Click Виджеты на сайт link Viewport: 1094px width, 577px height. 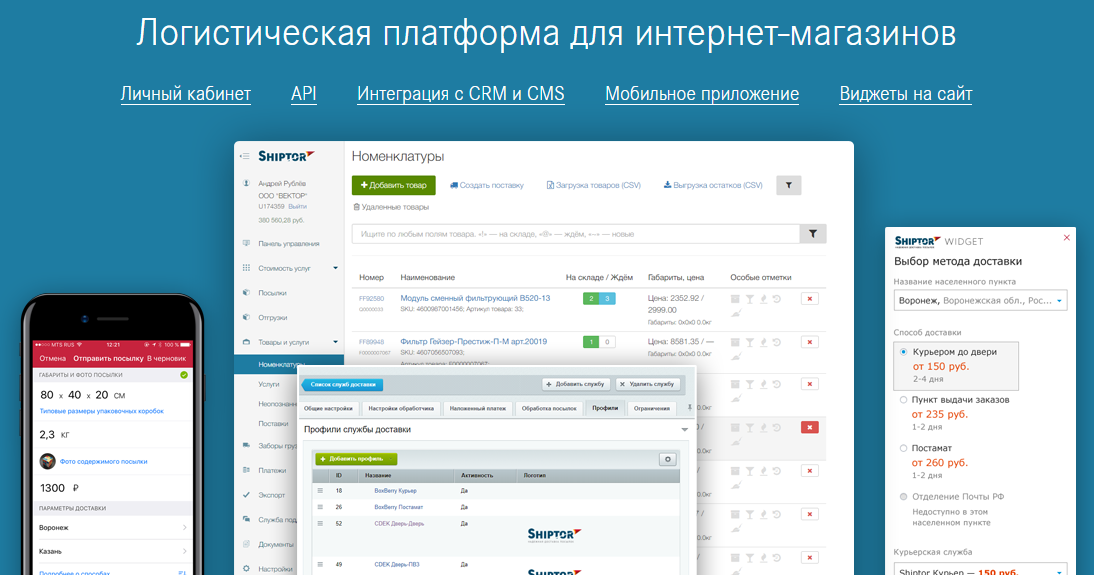[x=906, y=93]
